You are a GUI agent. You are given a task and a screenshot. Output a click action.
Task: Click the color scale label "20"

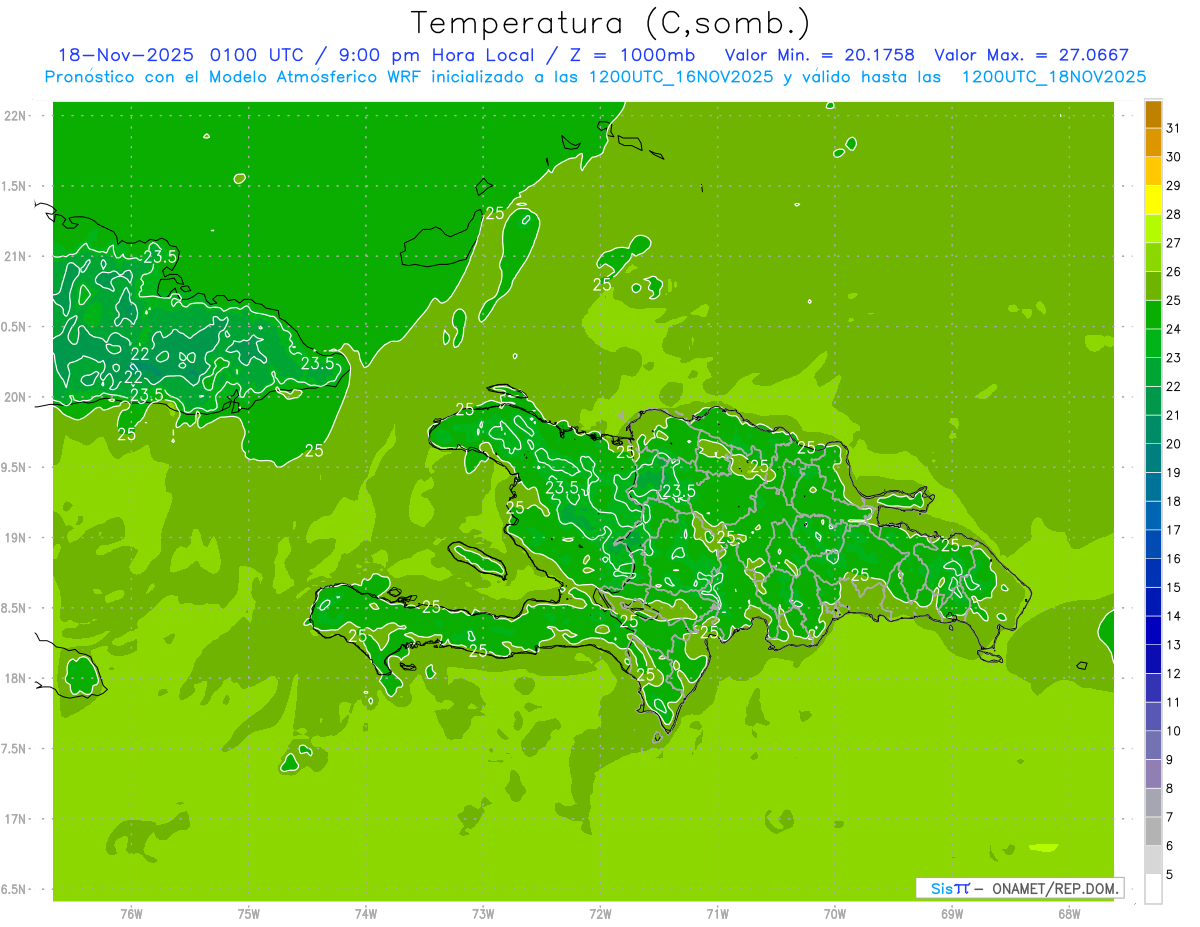click(1173, 444)
